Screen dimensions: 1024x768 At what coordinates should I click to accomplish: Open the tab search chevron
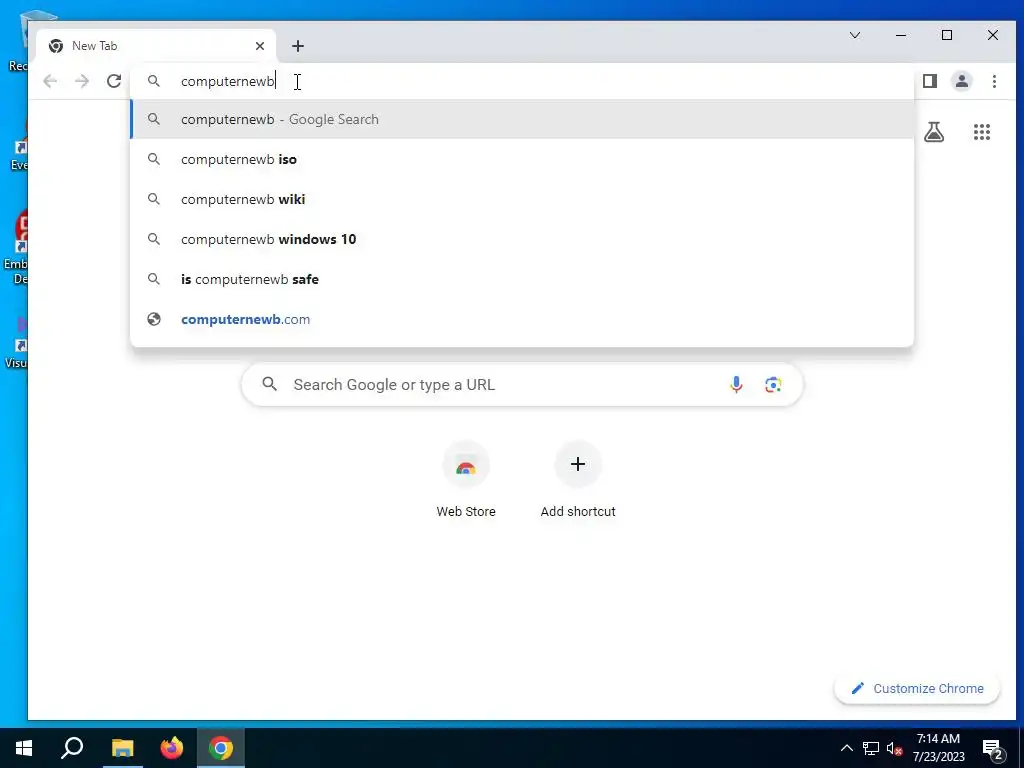point(855,35)
